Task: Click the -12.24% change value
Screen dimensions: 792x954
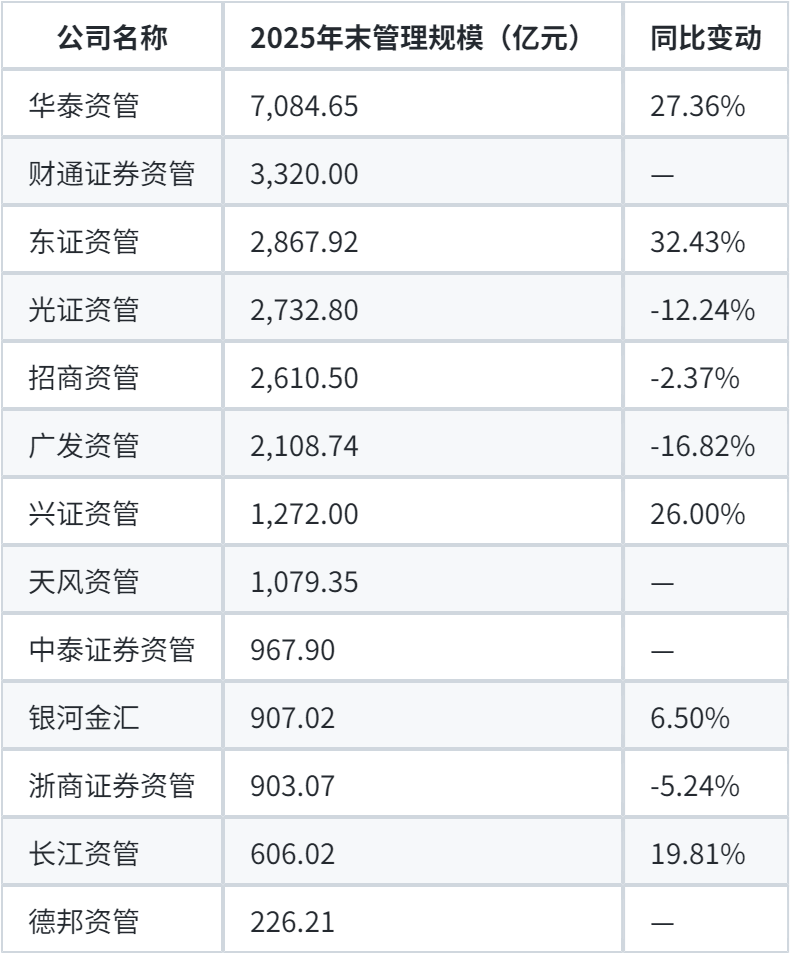Action: [702, 310]
